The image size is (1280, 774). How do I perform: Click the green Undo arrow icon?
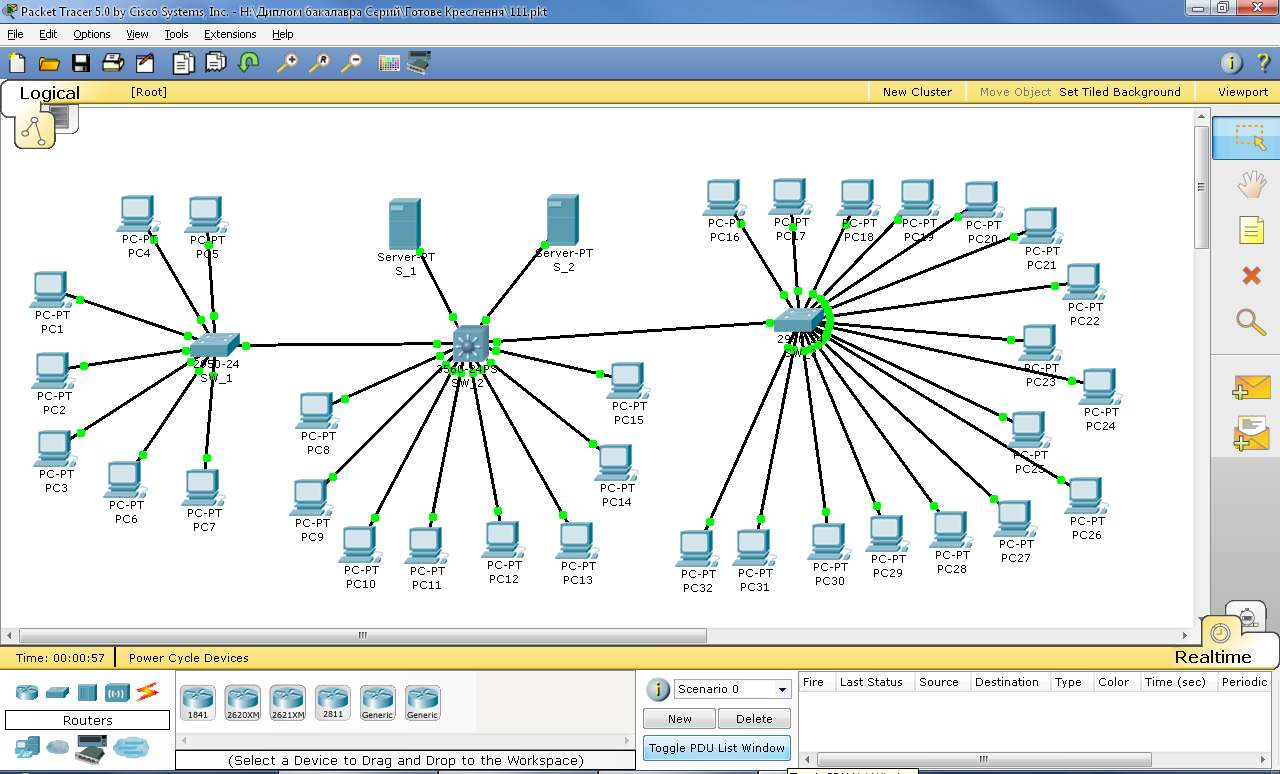click(x=248, y=63)
